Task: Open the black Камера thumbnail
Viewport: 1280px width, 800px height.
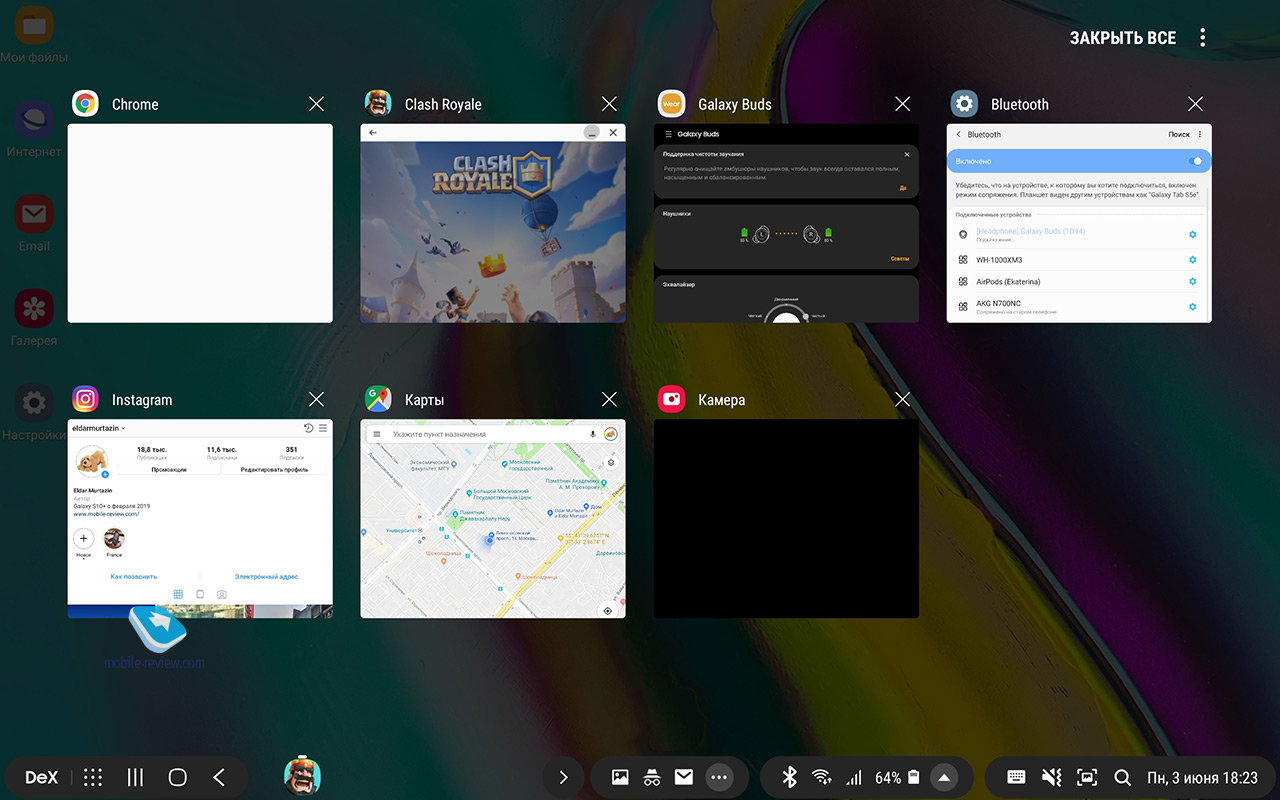Action: [786, 519]
